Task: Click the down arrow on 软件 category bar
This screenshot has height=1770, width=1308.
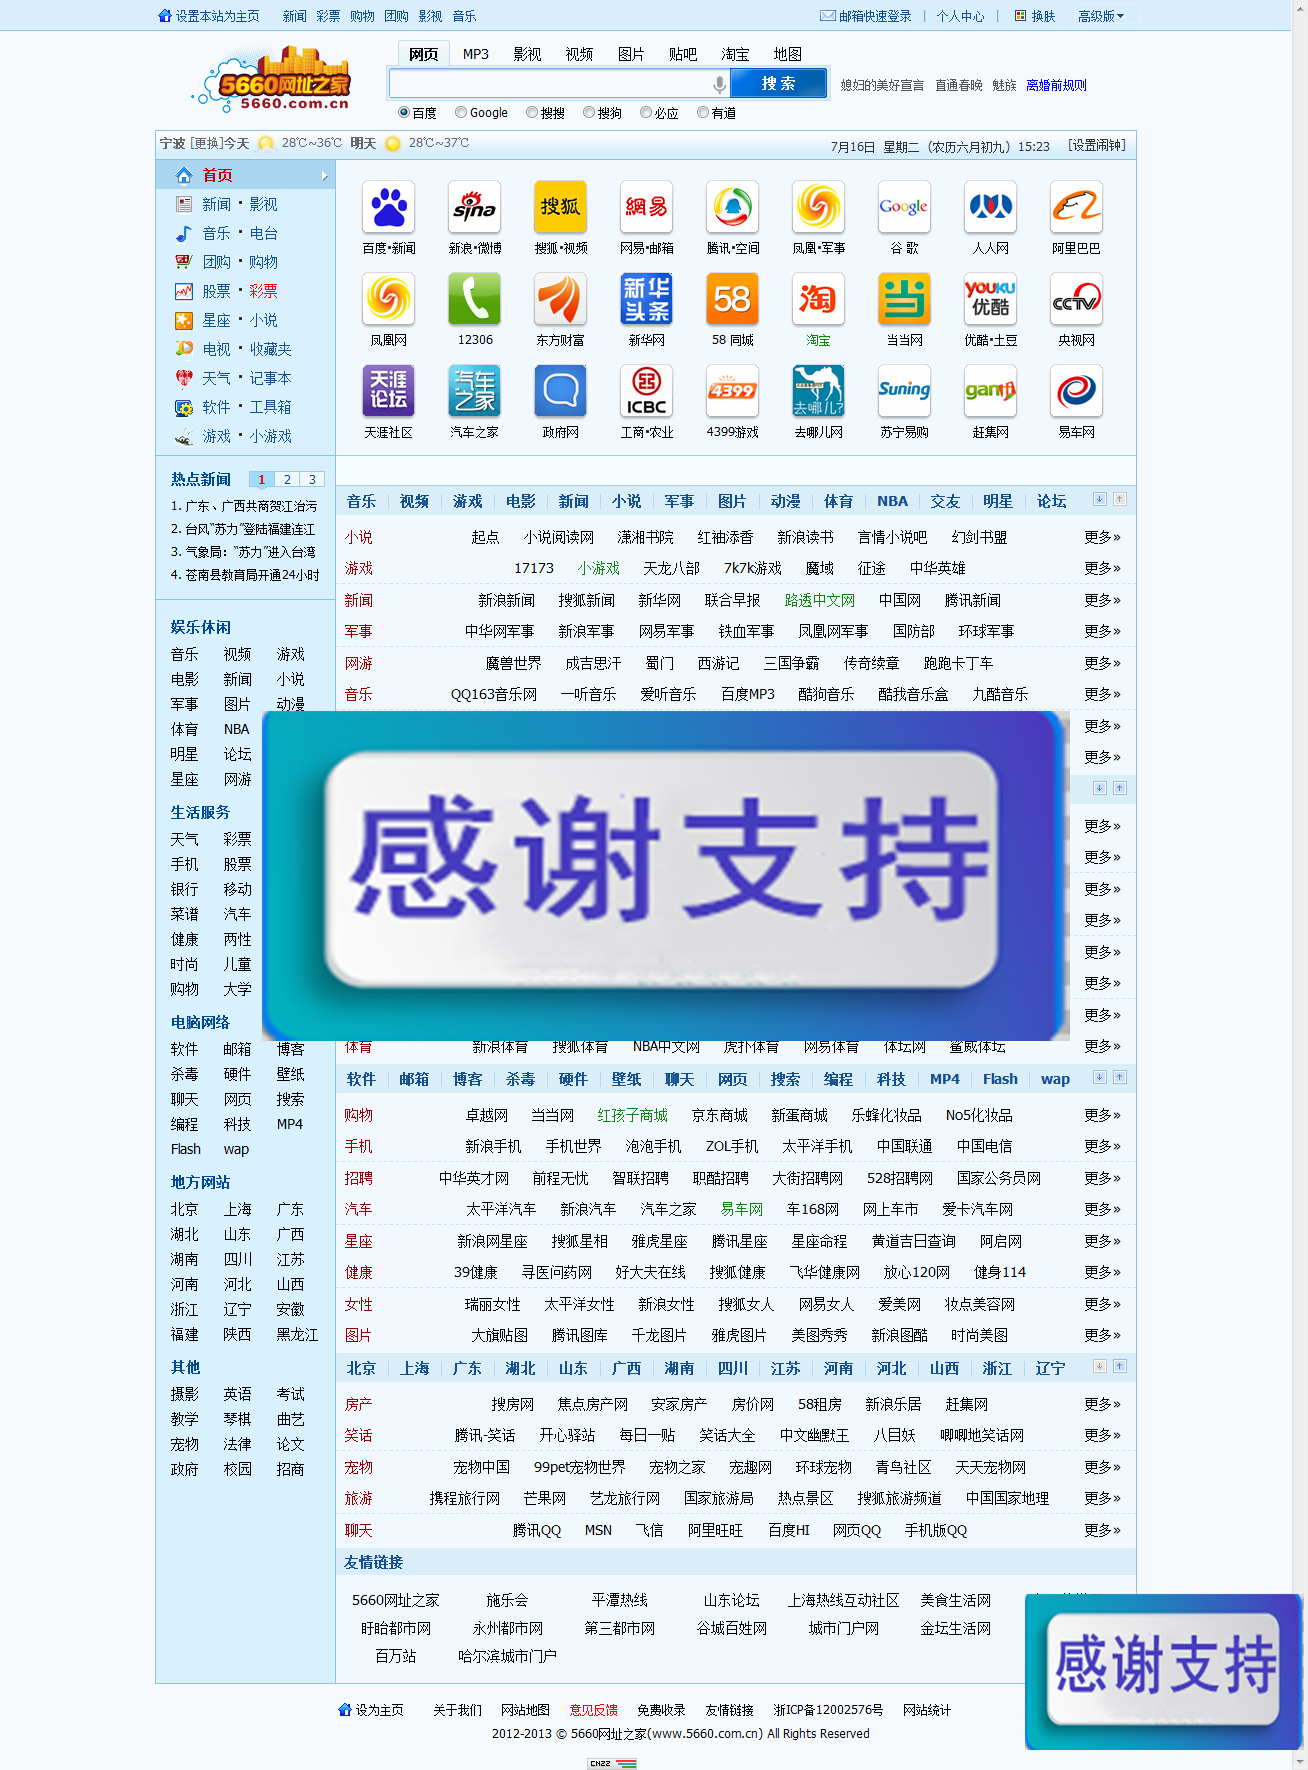Action: coord(1100,1077)
